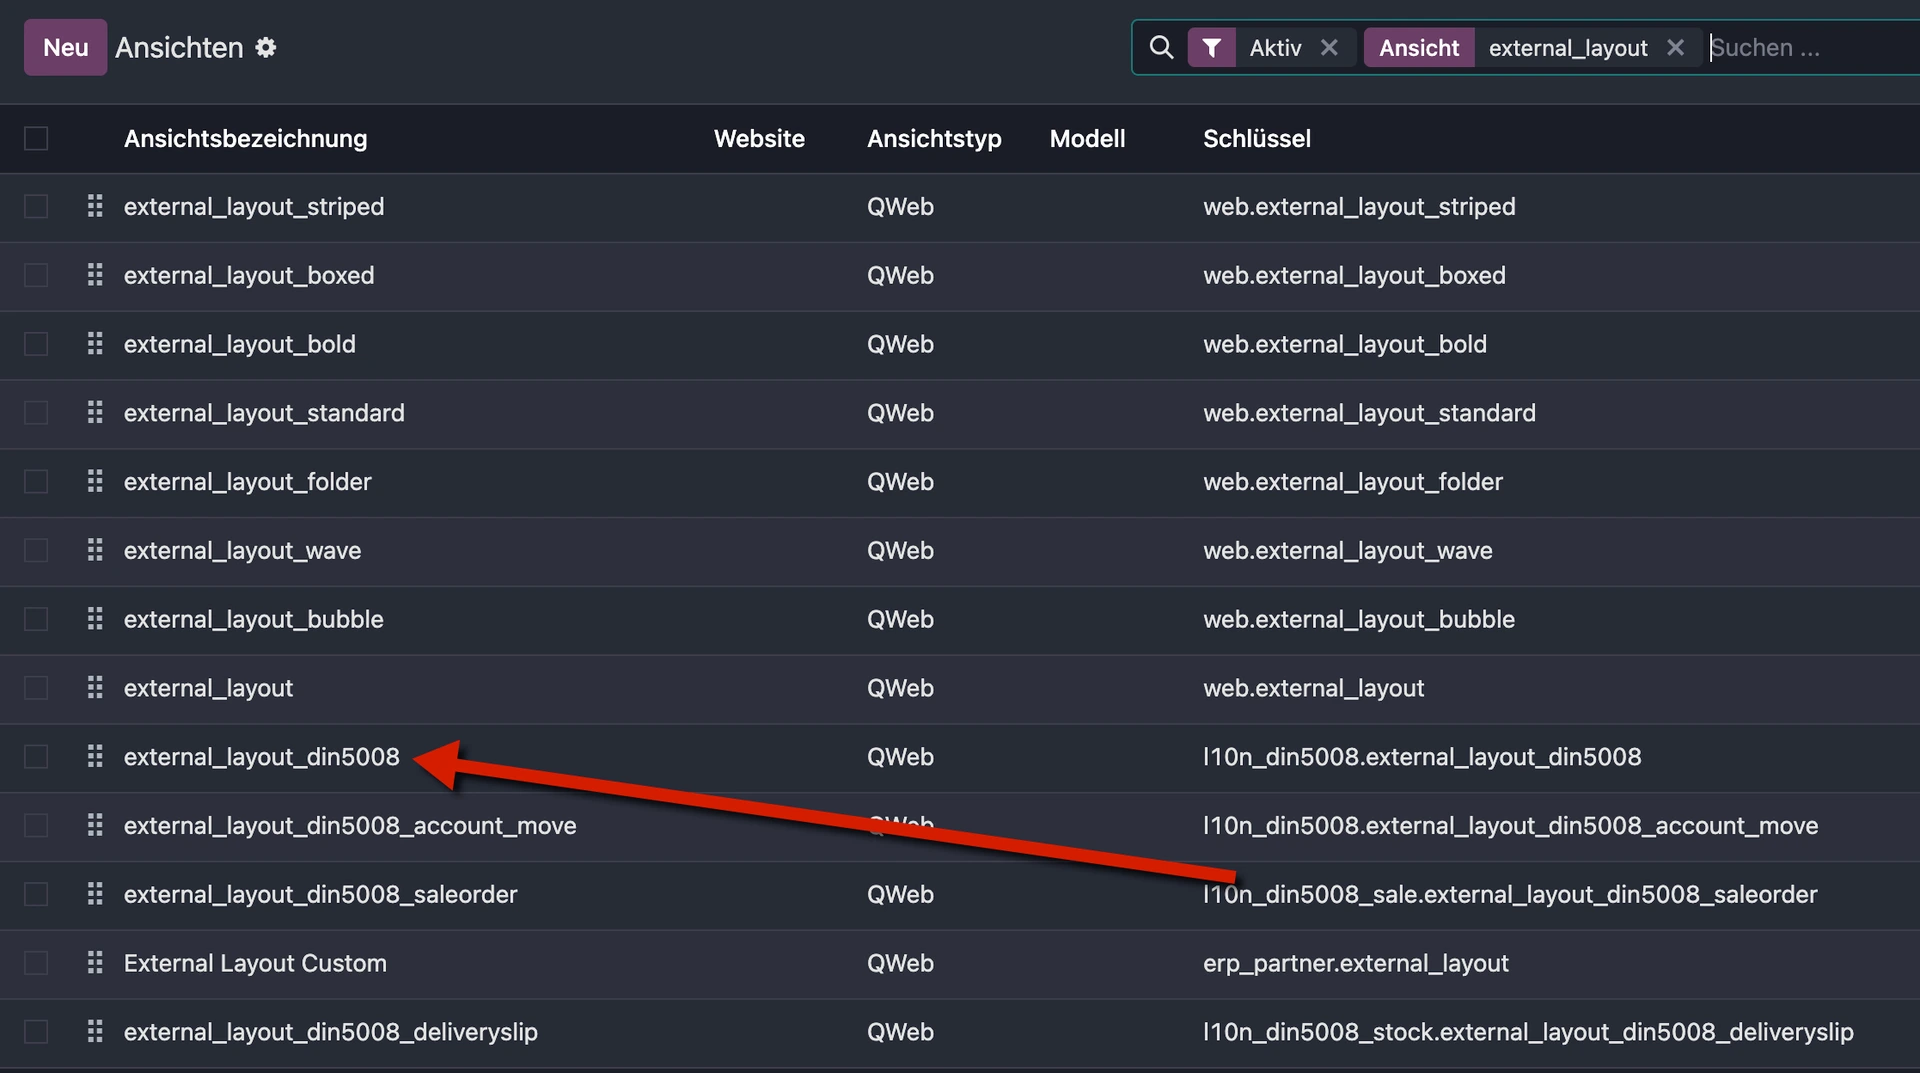Sort by the Ansichtsbezeichnung column header
This screenshot has width=1920, height=1073.
[x=245, y=138]
